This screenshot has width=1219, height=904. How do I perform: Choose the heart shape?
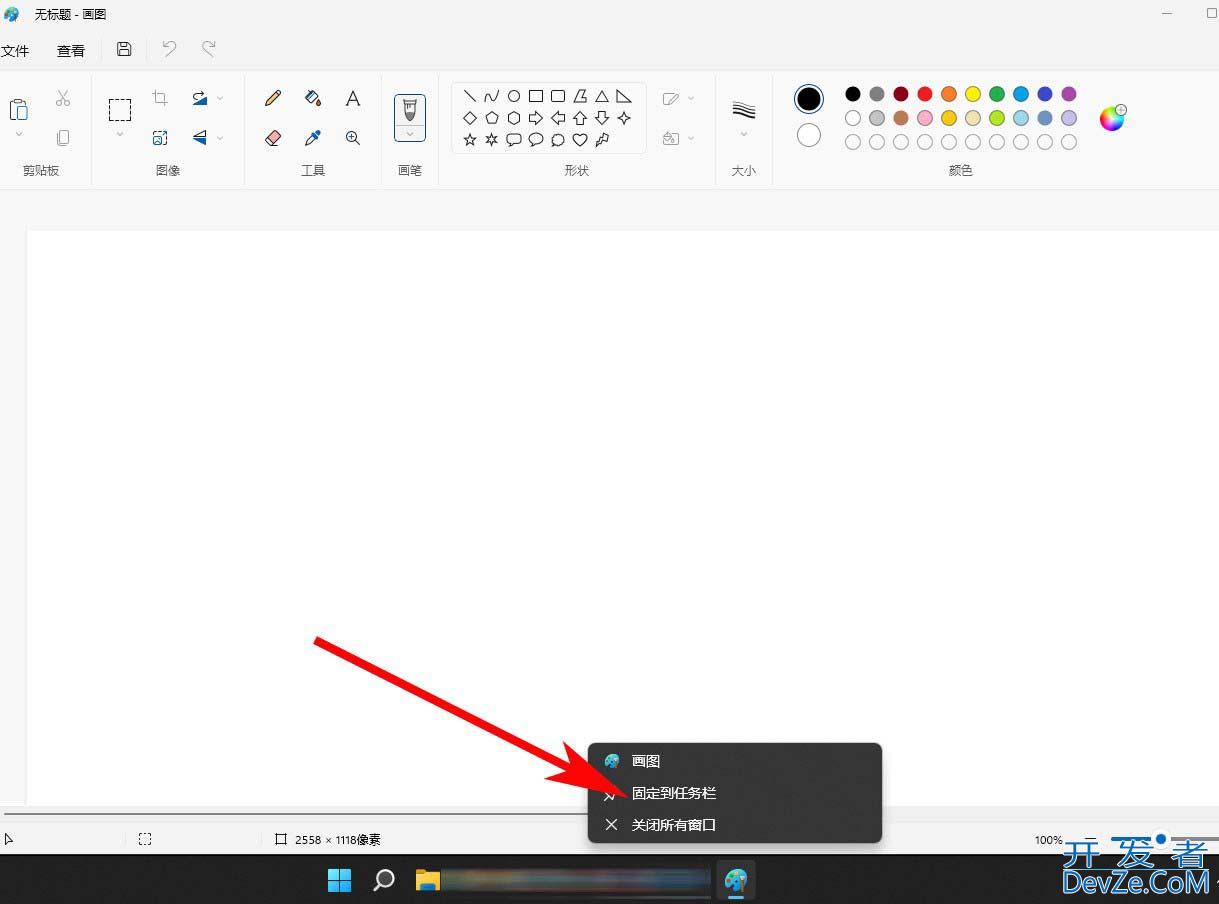580,140
